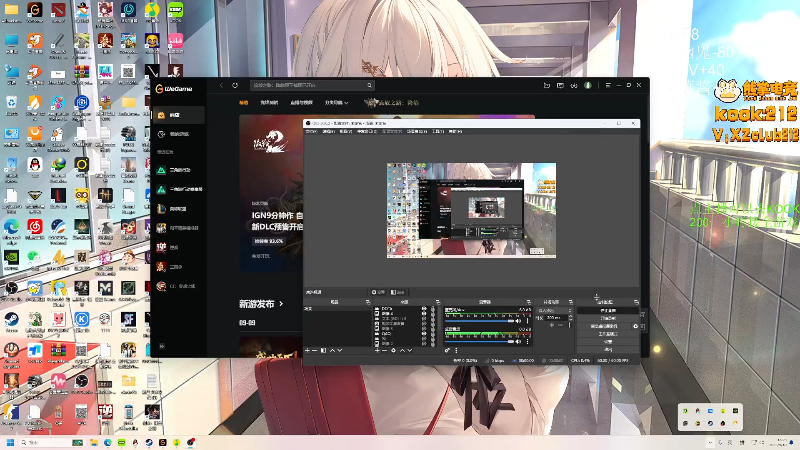Open the OBS Help menu
This screenshot has width=800, height=450.
[x=455, y=131]
